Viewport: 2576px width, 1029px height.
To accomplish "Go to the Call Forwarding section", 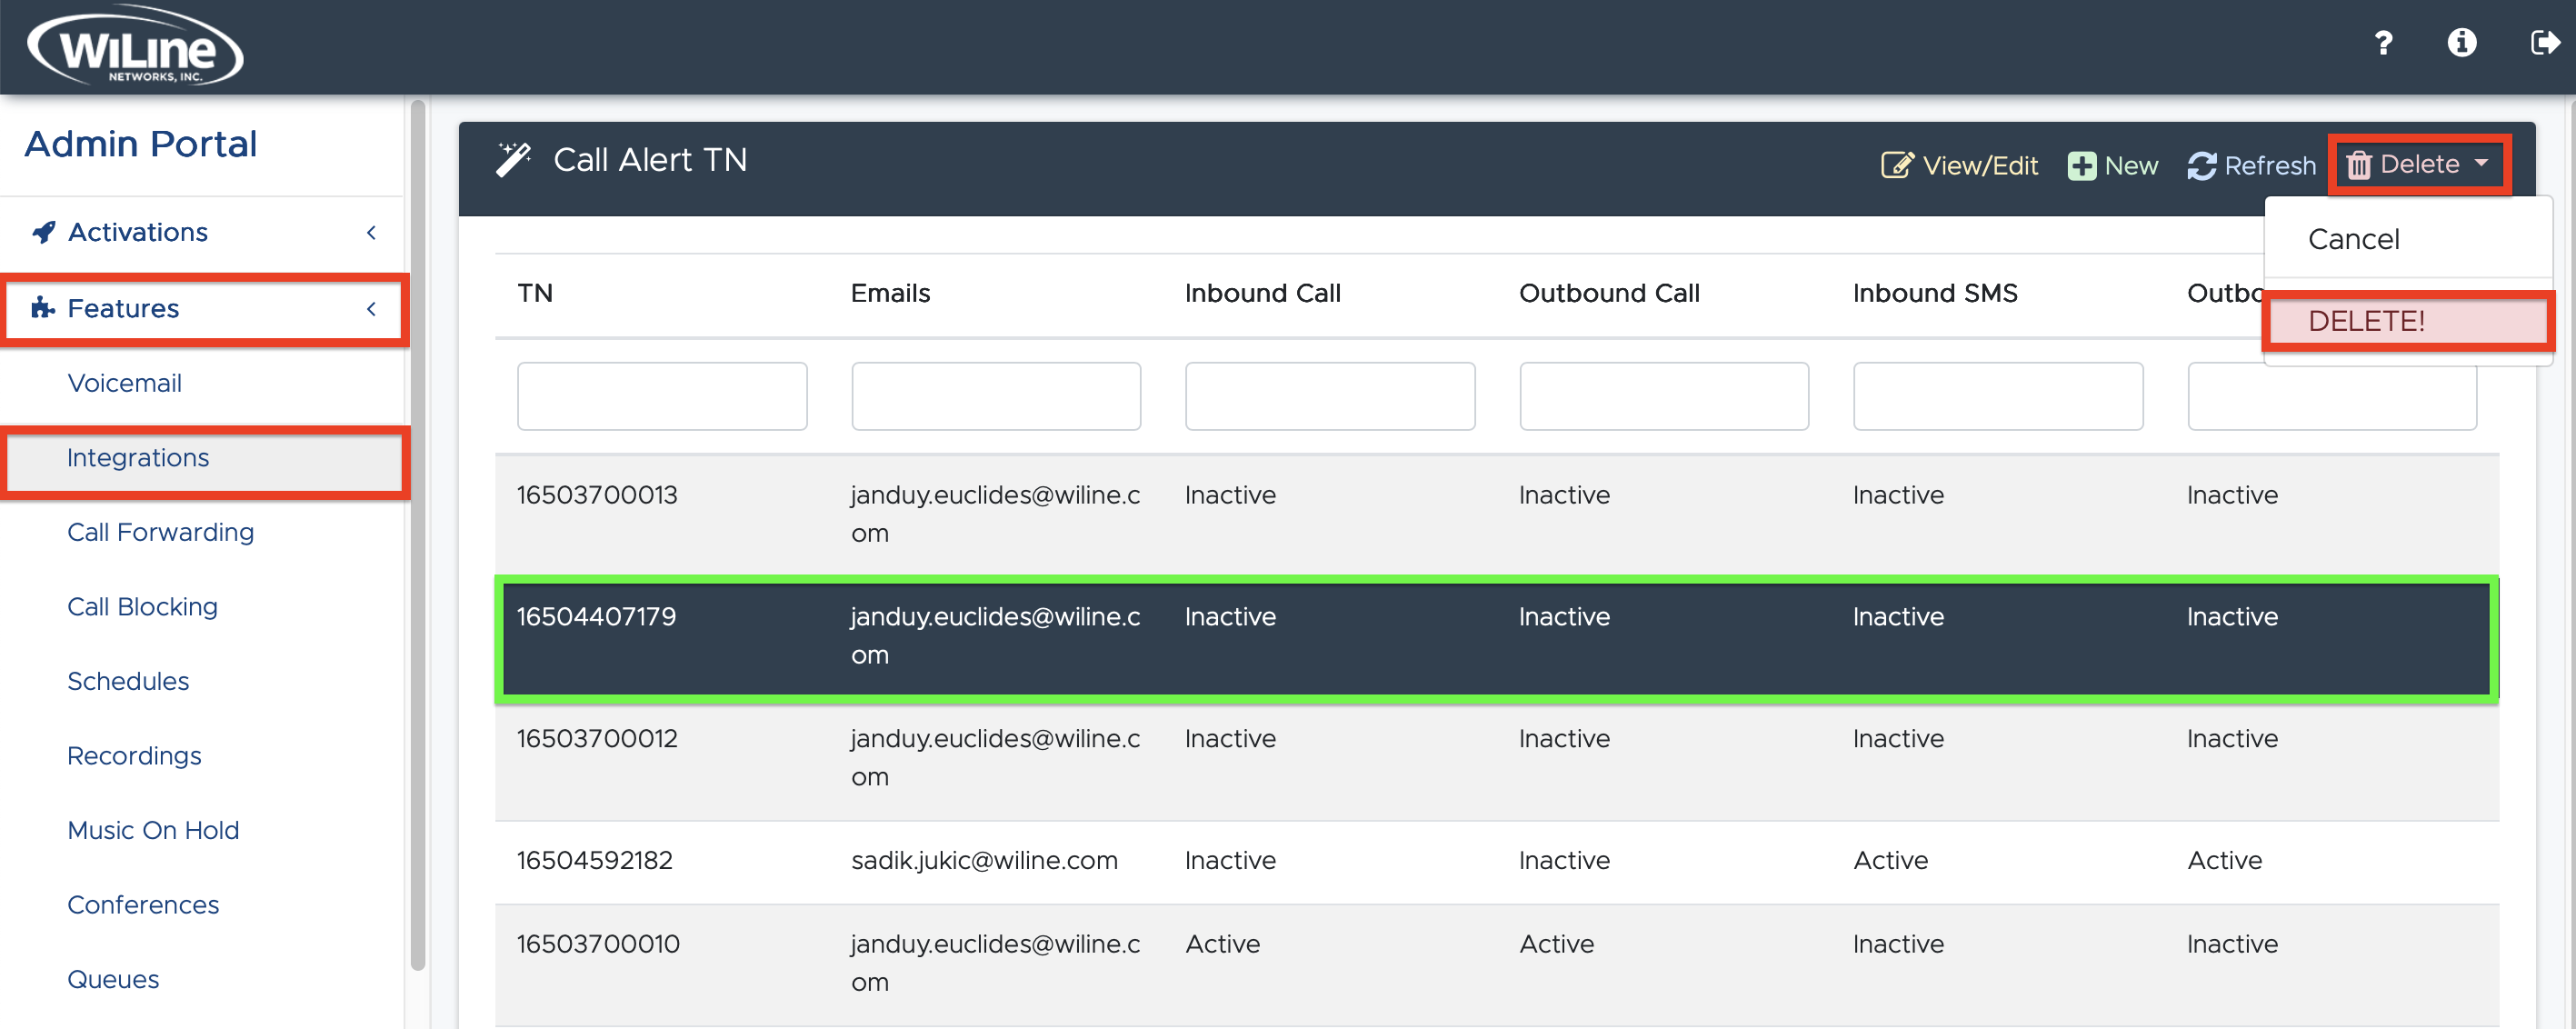I will click(160, 532).
